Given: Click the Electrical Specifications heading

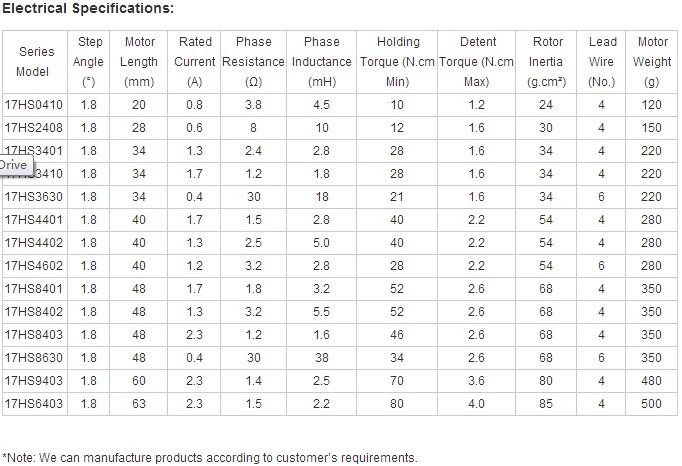Looking at the screenshot, I should 88,8.
